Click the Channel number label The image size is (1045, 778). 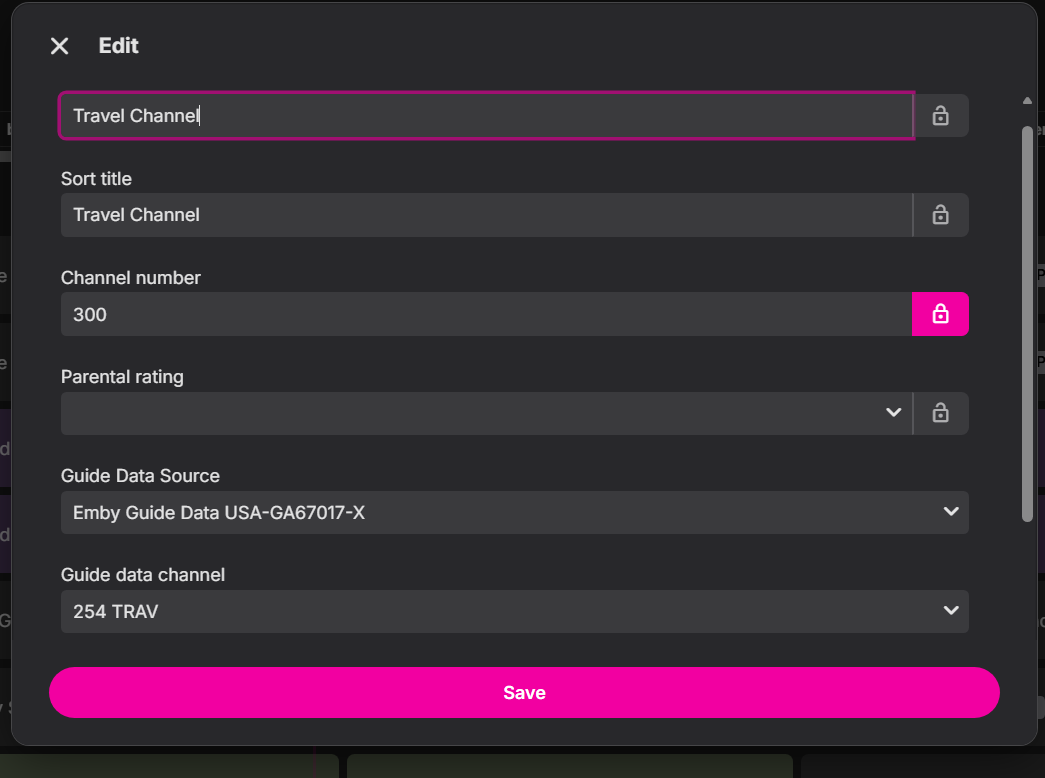tap(131, 278)
